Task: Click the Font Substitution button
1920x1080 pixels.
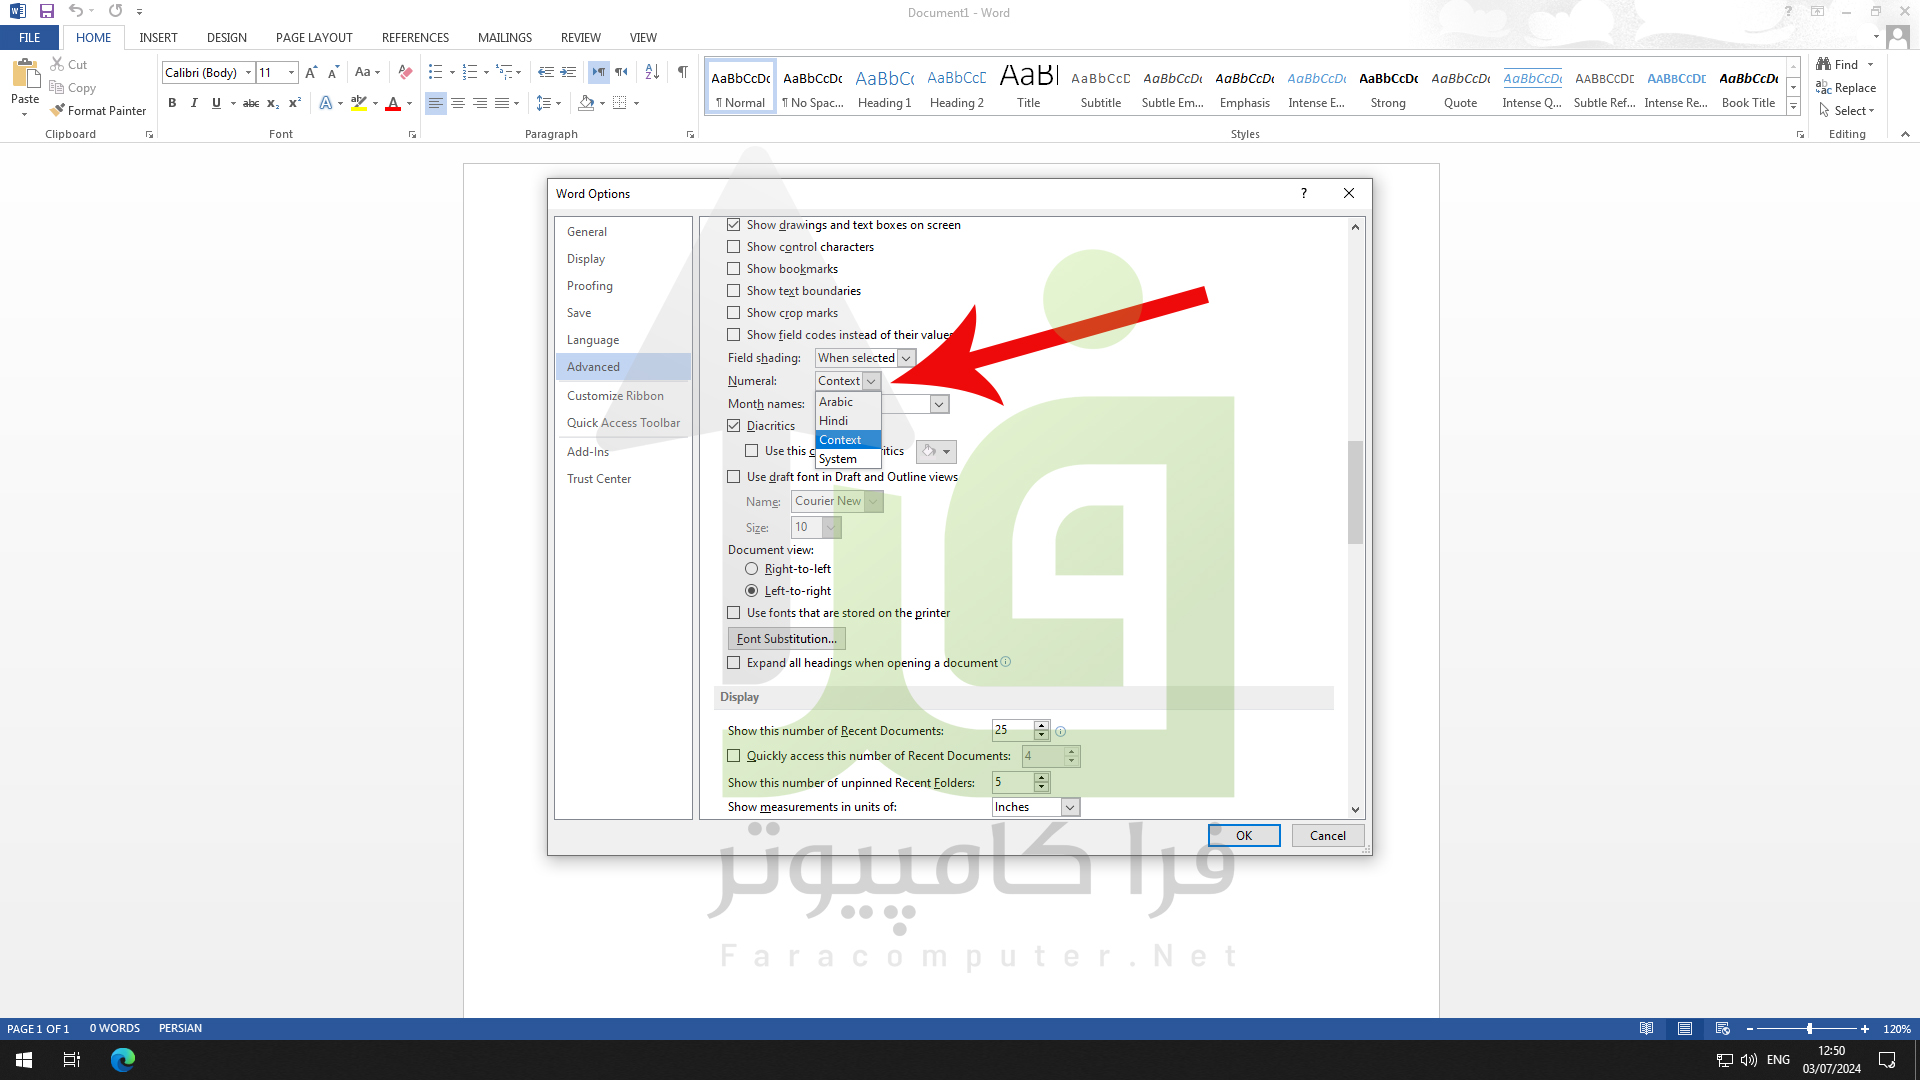Action: click(787, 639)
